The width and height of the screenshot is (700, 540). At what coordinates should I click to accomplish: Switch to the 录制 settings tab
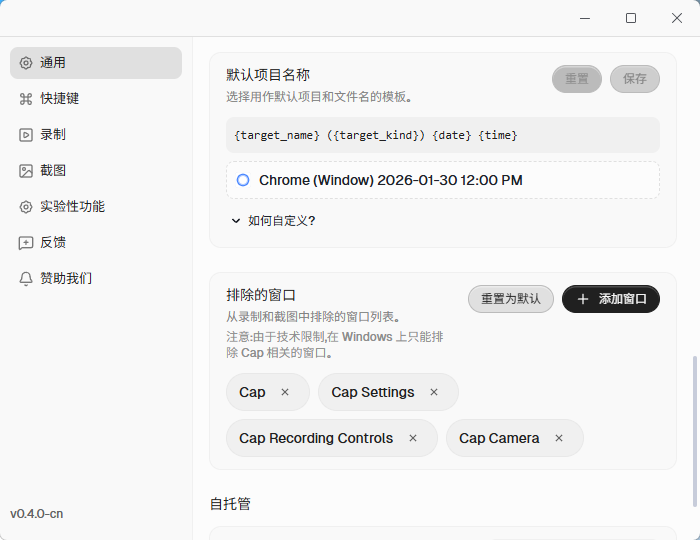(53, 135)
